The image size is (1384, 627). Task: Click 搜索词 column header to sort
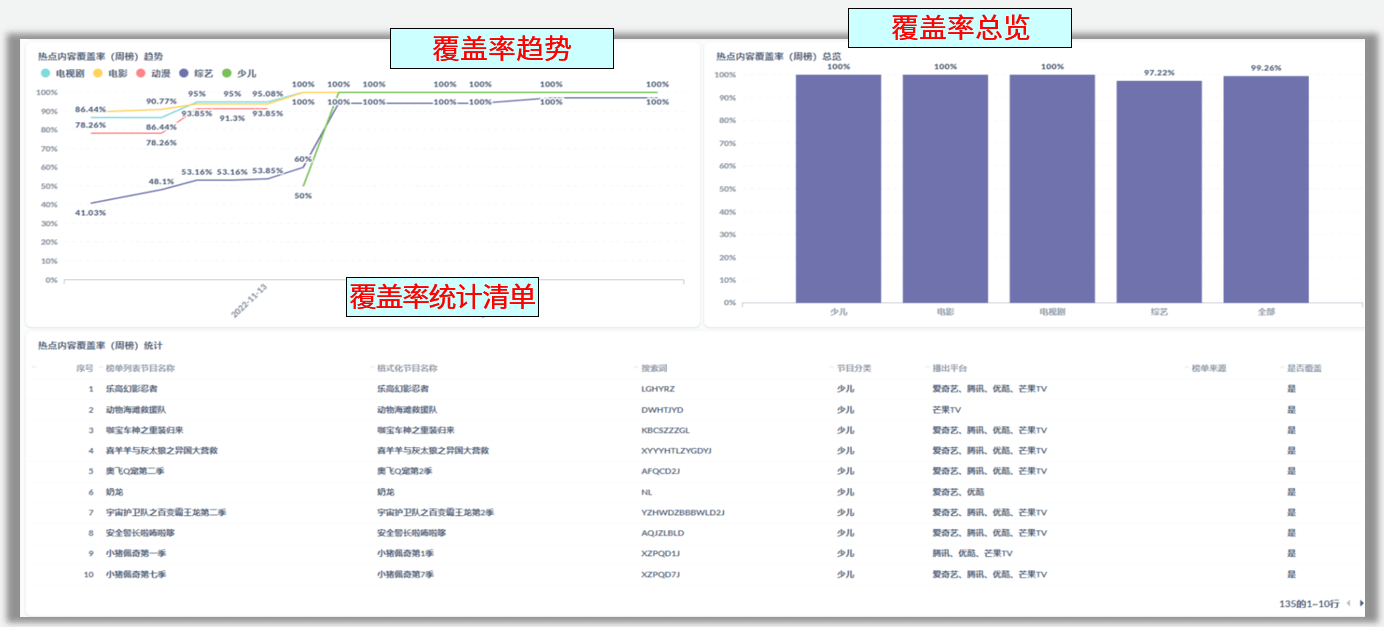[x=655, y=367]
